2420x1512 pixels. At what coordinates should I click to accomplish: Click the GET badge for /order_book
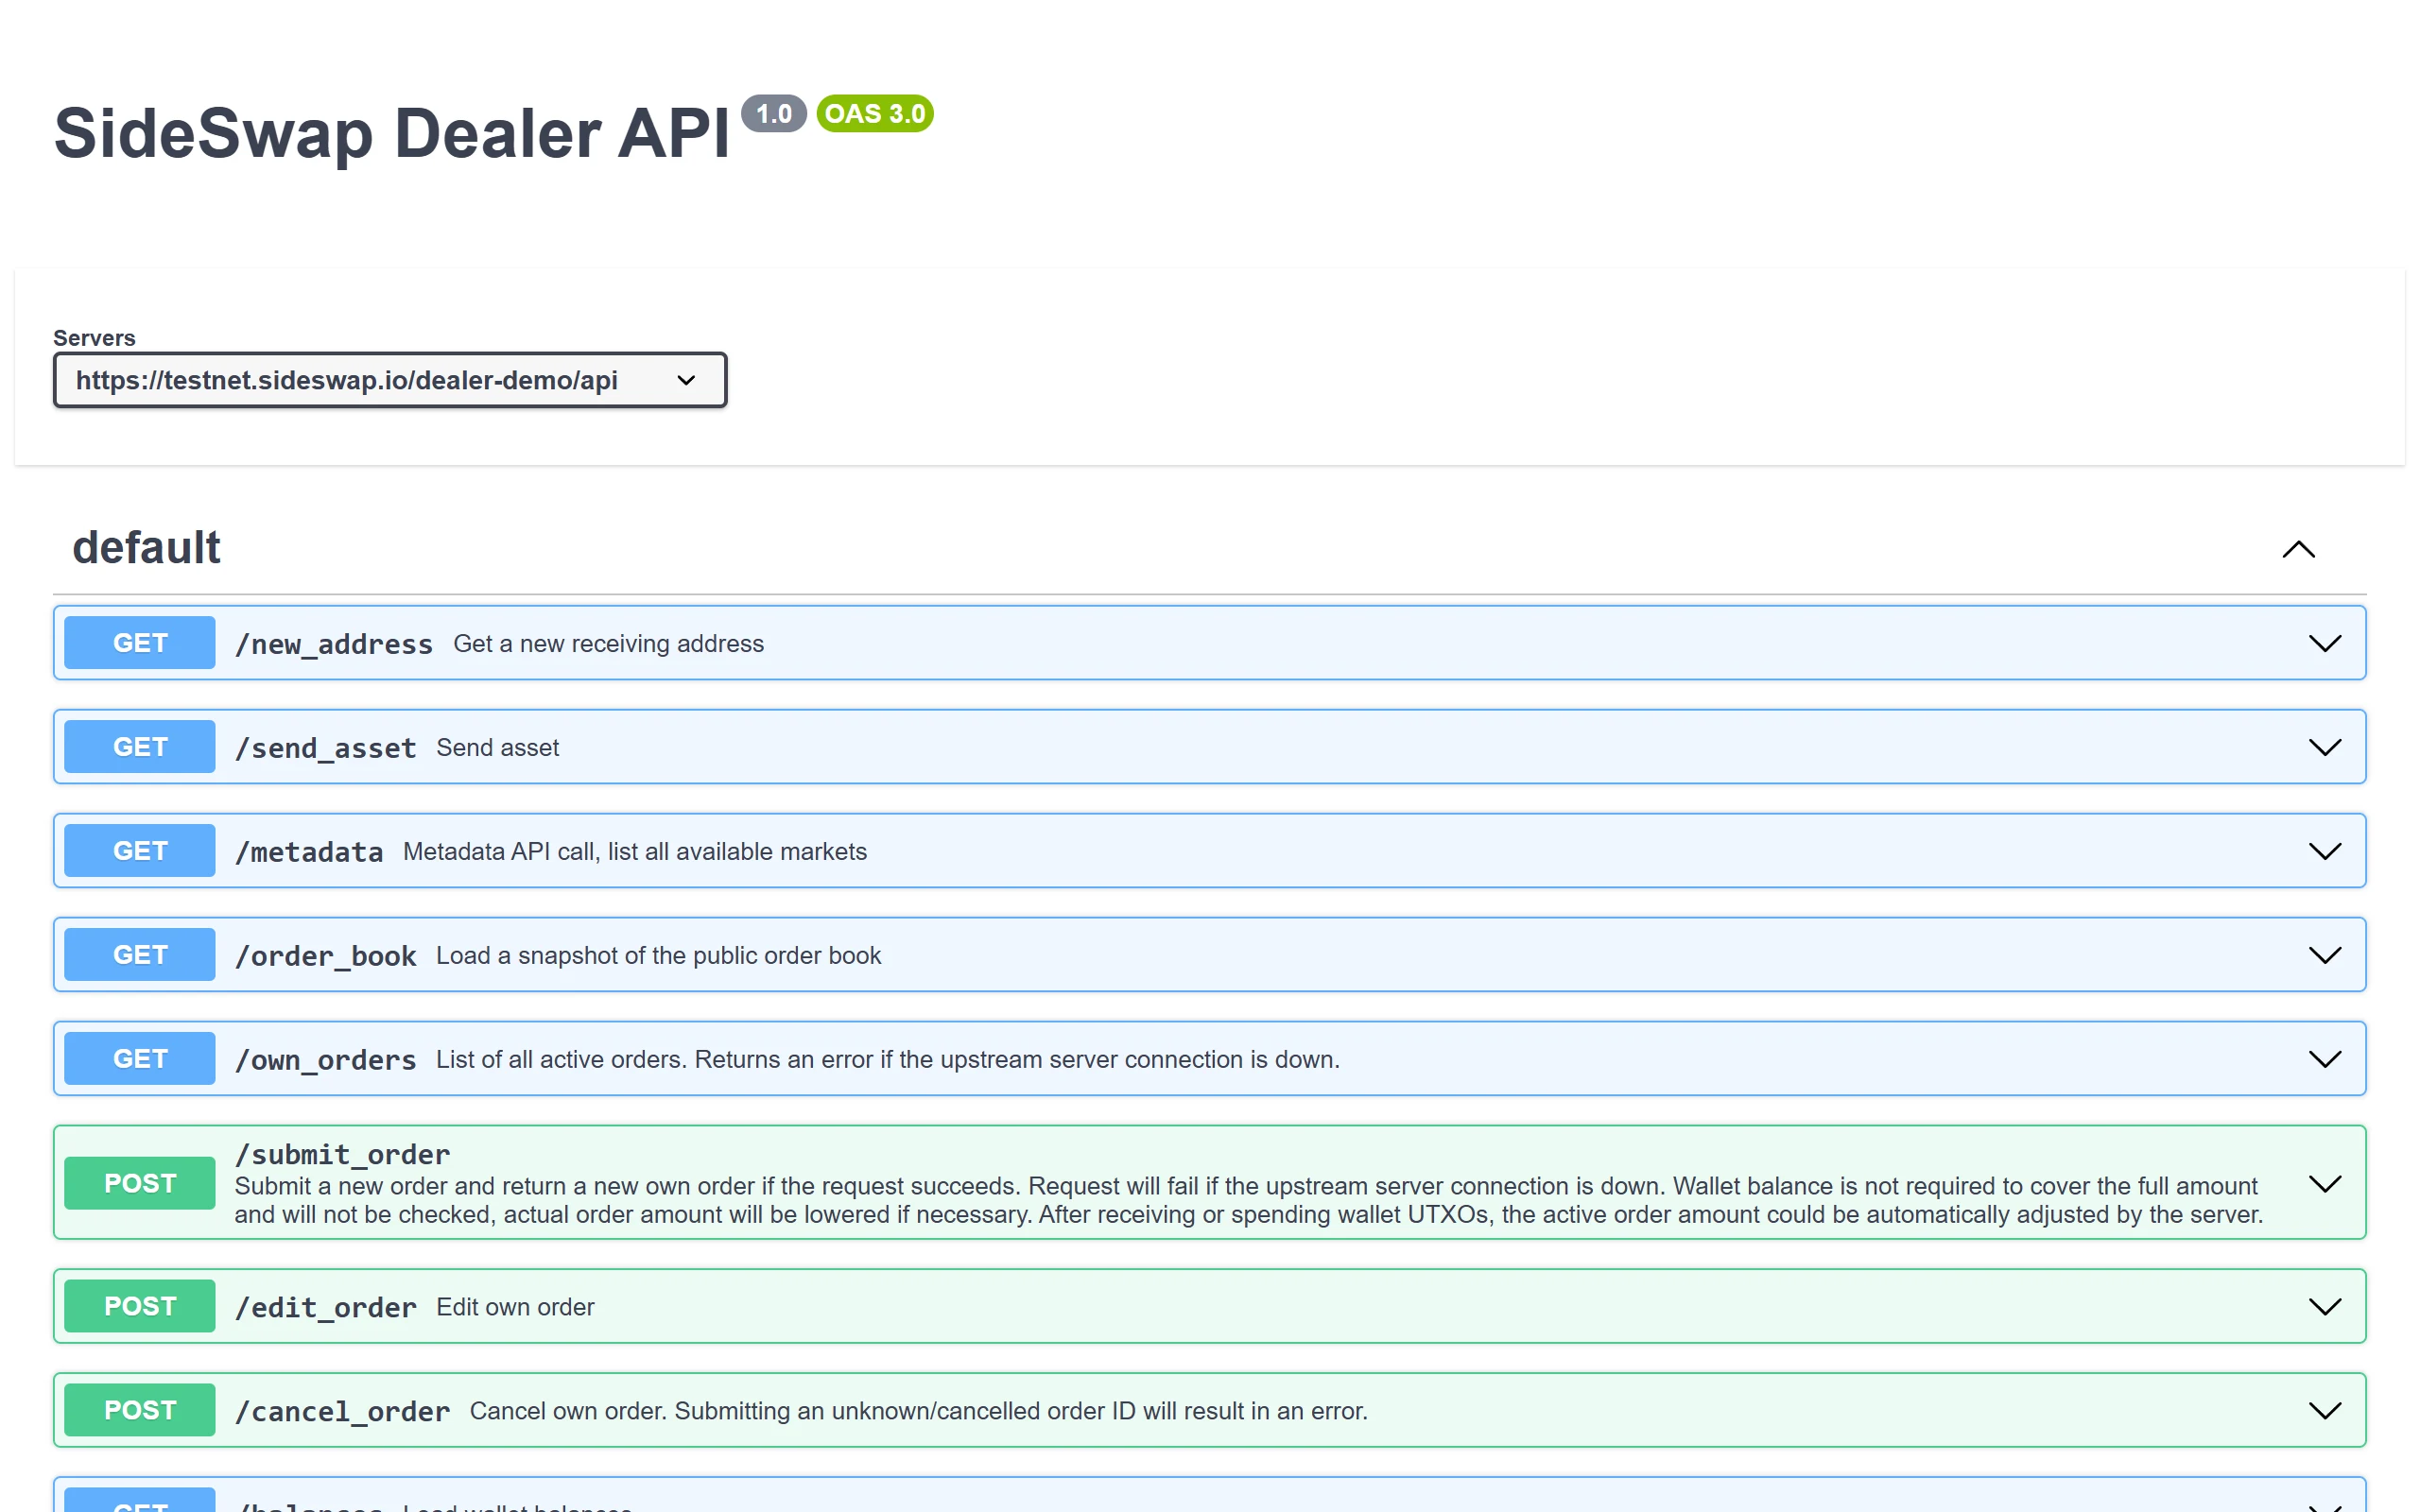pyautogui.click(x=140, y=955)
